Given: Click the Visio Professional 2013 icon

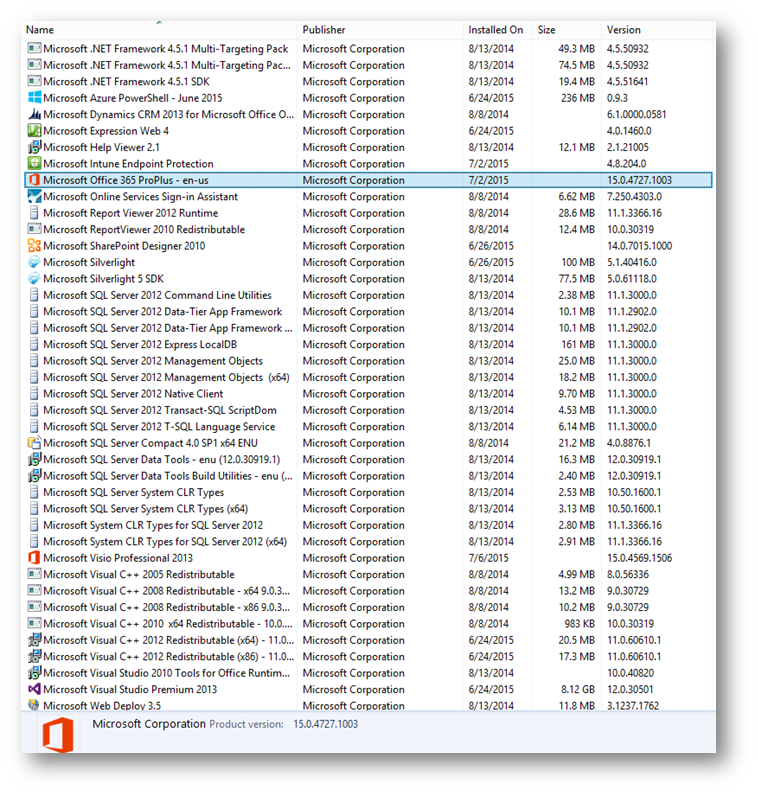Looking at the screenshot, I should click(x=34, y=558).
